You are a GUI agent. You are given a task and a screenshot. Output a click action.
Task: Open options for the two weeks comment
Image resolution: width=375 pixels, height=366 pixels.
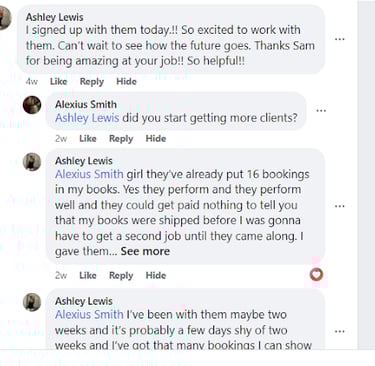339,331
